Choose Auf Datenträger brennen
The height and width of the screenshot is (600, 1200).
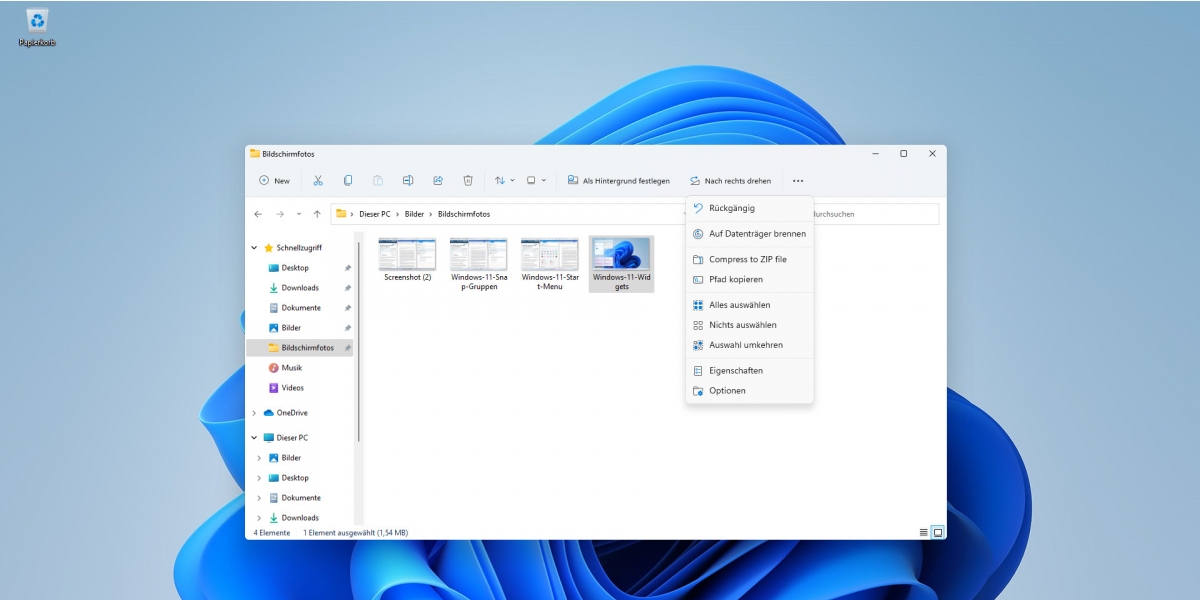pyautogui.click(x=750, y=234)
